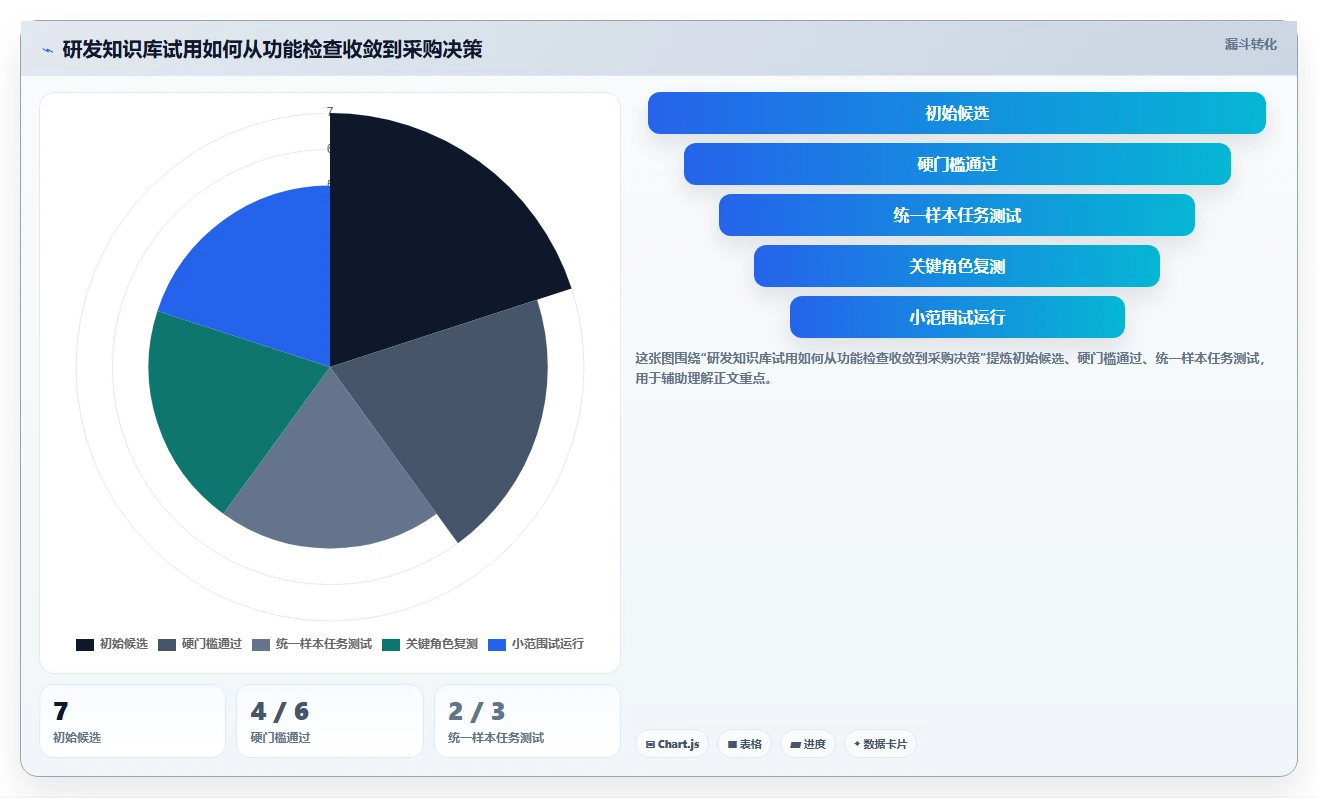The width and height of the screenshot is (1318, 798).
Task: Click the 表格 tag chip
Action: point(744,744)
